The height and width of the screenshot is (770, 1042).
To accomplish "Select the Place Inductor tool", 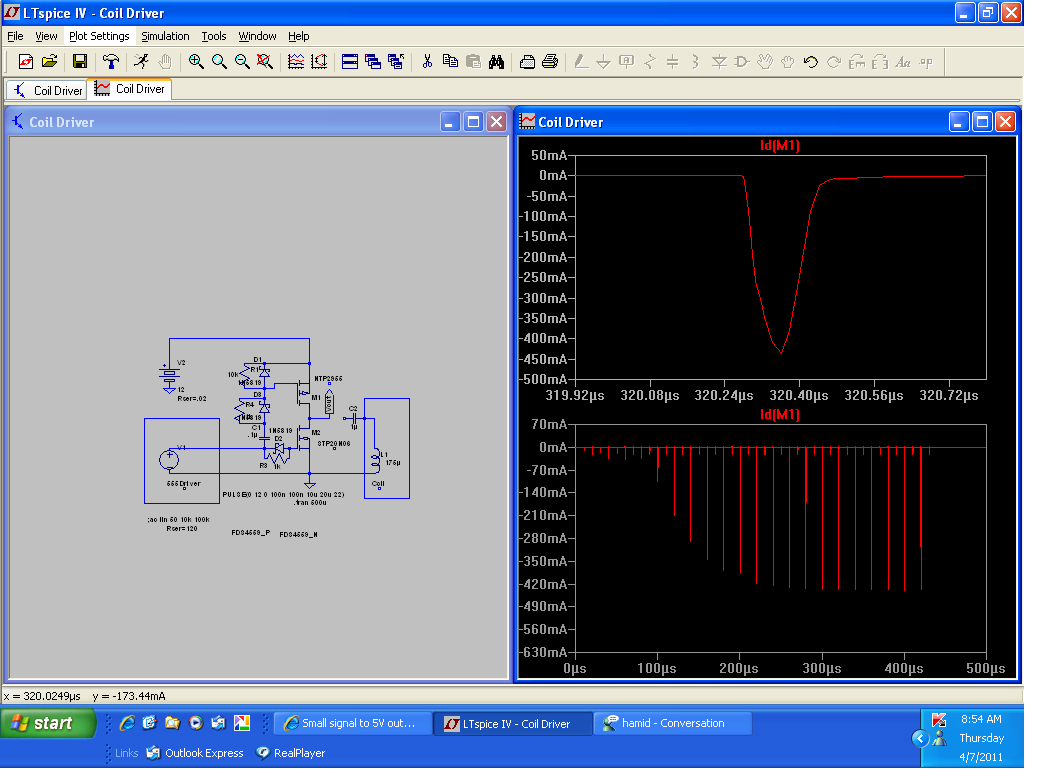I will click(x=695, y=62).
